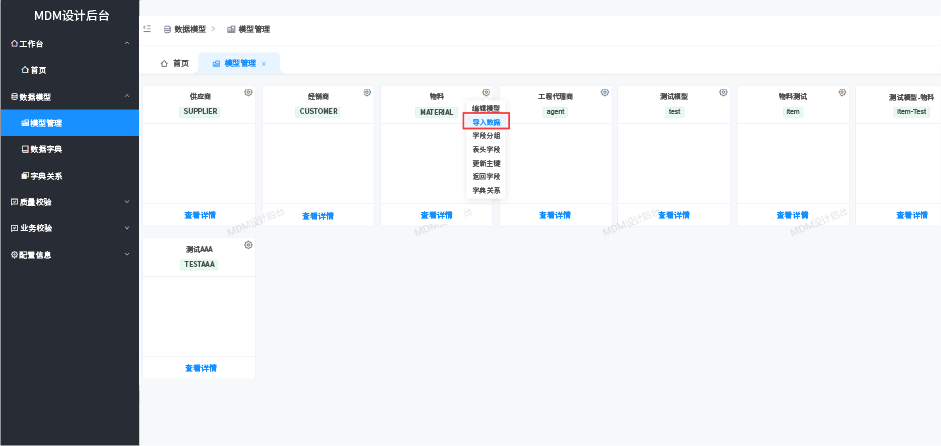Open 查看详情 for 测试AAA card
Image resolution: width=941 pixels, height=446 pixels.
pos(200,368)
